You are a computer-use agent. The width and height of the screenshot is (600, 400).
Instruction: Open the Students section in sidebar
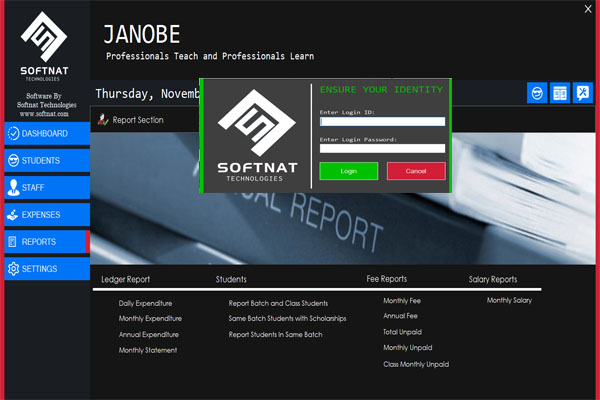click(47, 160)
